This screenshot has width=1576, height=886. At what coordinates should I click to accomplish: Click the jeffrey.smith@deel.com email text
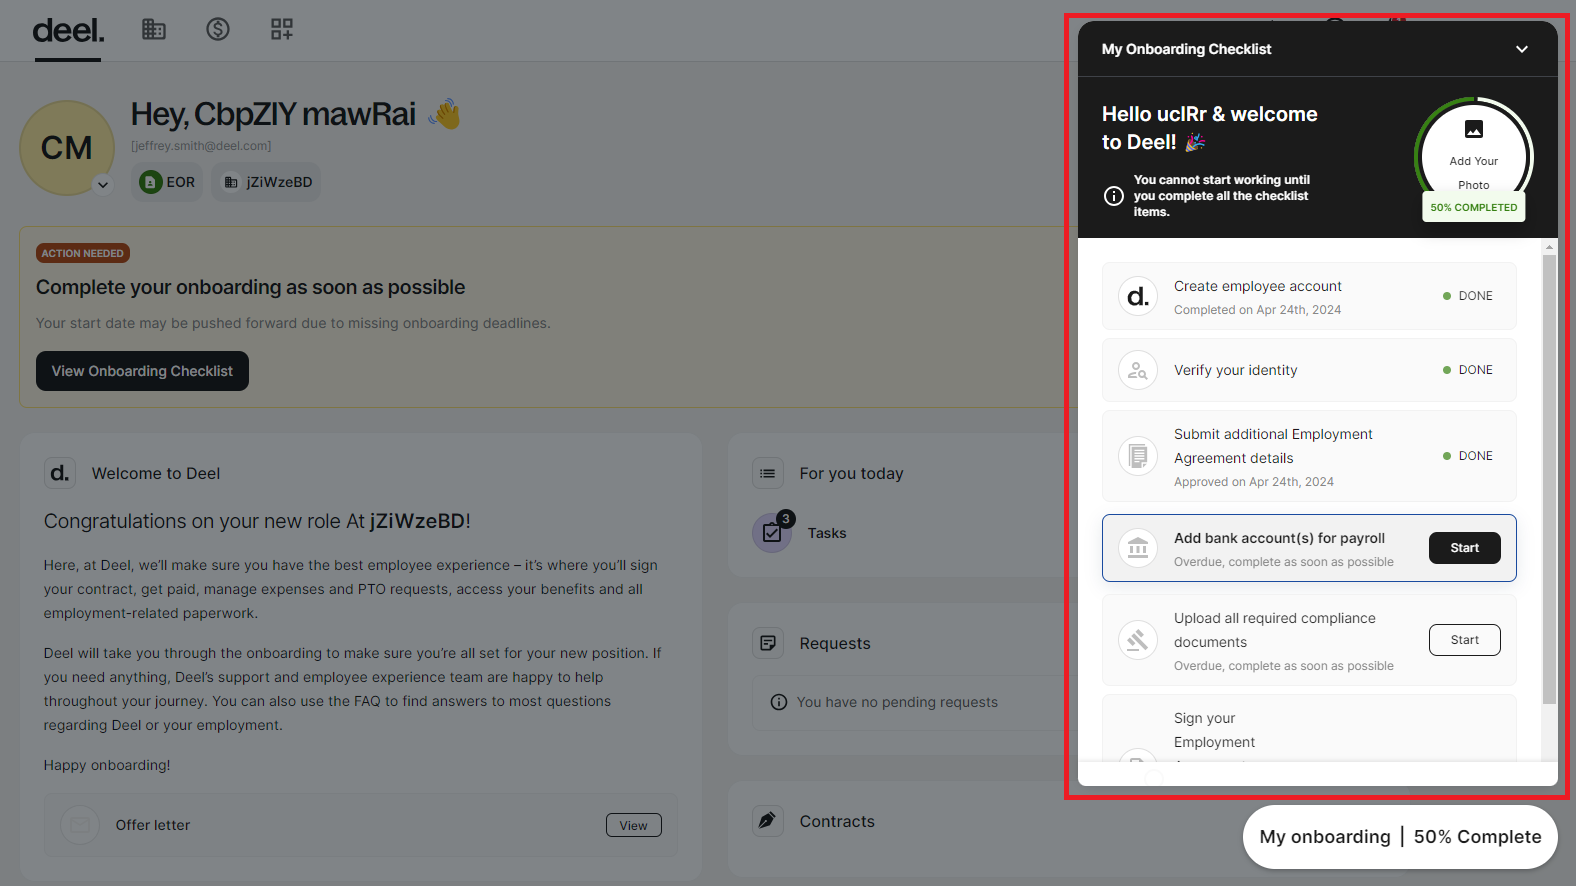point(201,146)
